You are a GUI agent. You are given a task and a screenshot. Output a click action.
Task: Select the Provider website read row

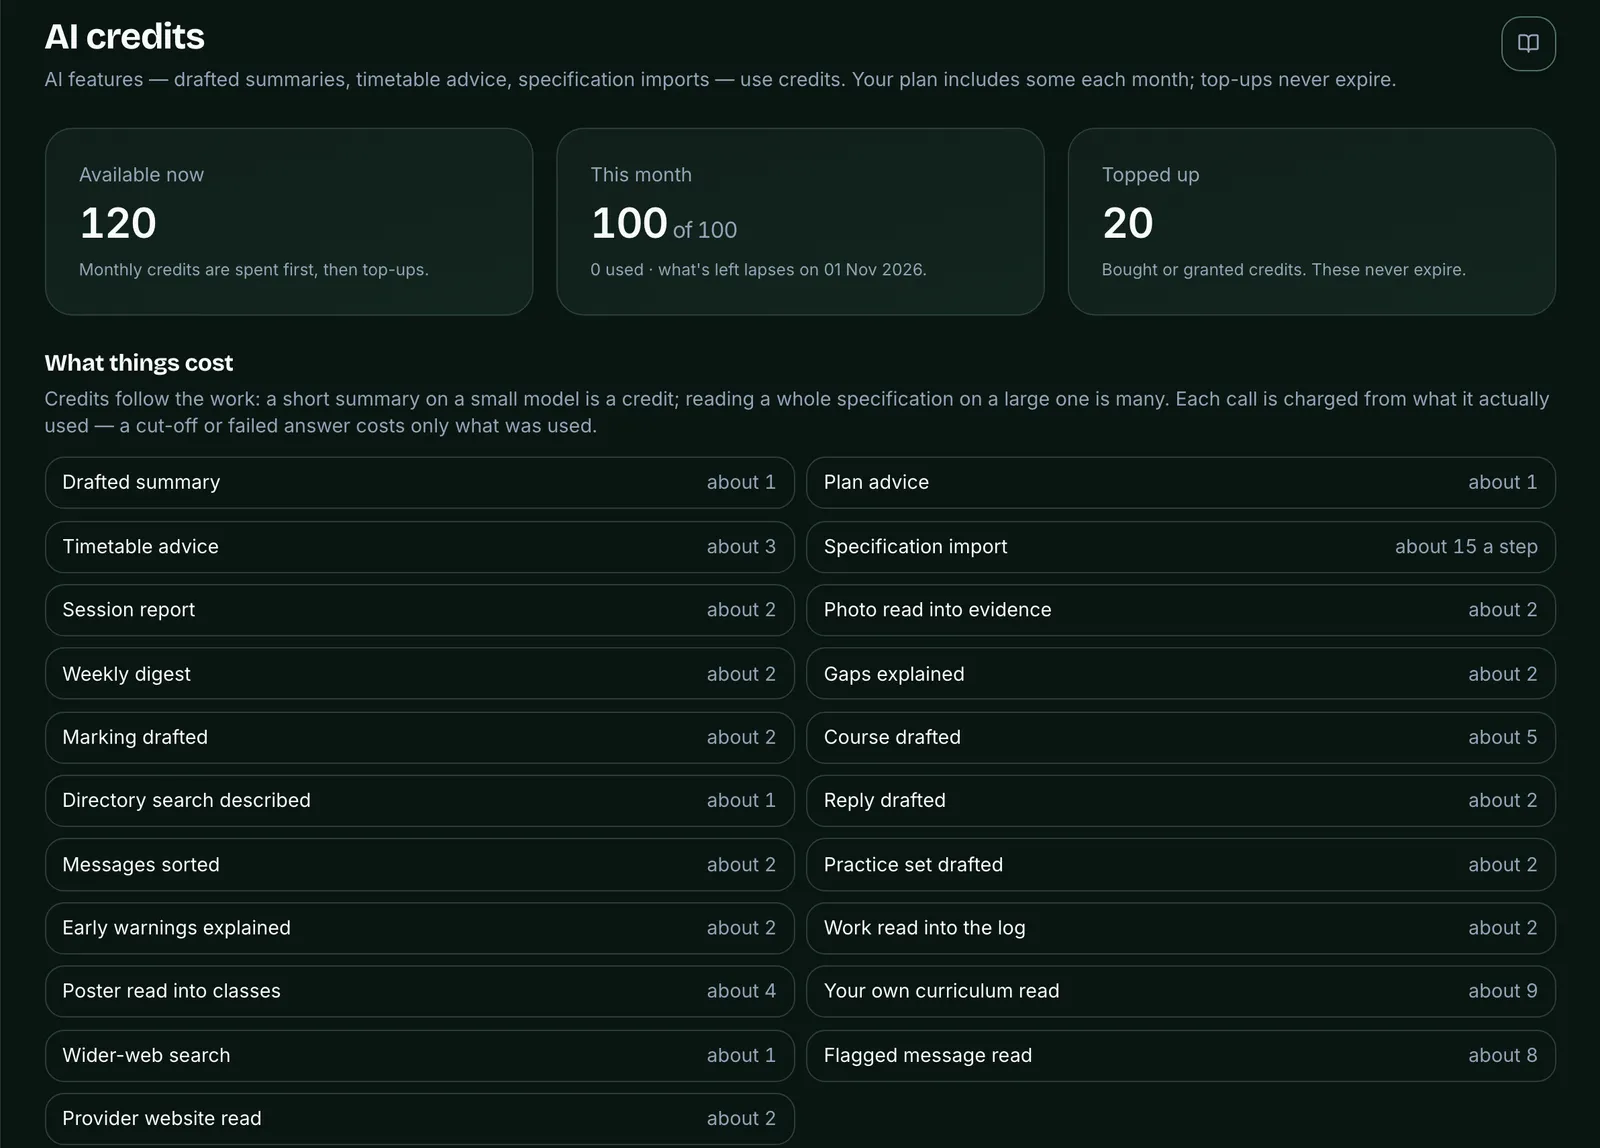[420, 1119]
